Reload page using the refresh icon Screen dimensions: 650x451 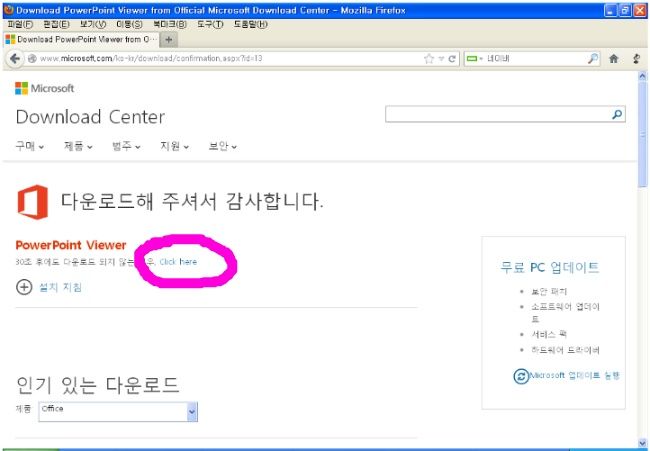(x=452, y=59)
